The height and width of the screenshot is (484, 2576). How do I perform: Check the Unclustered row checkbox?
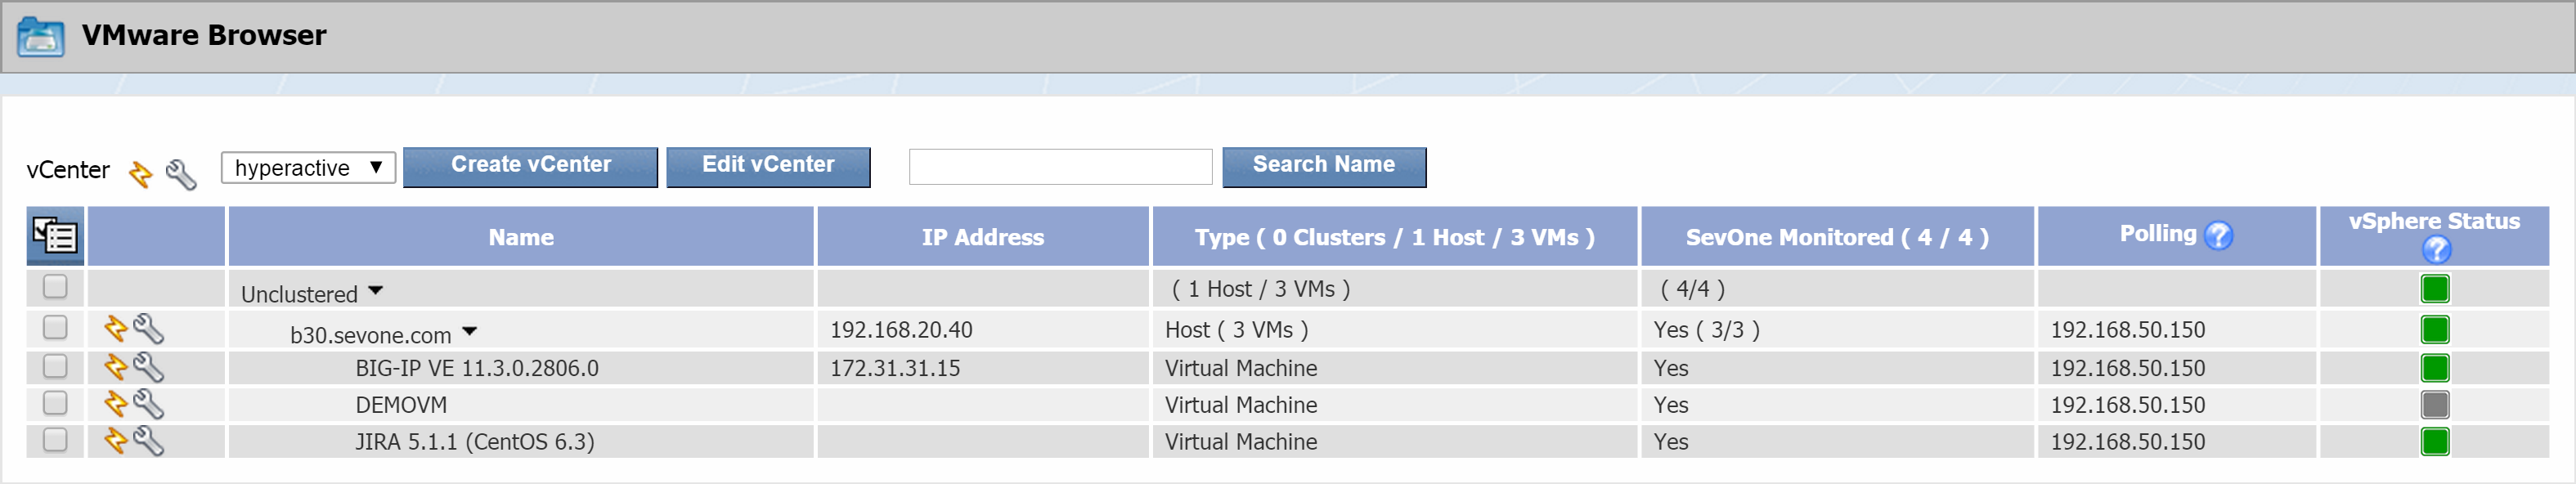[x=55, y=287]
